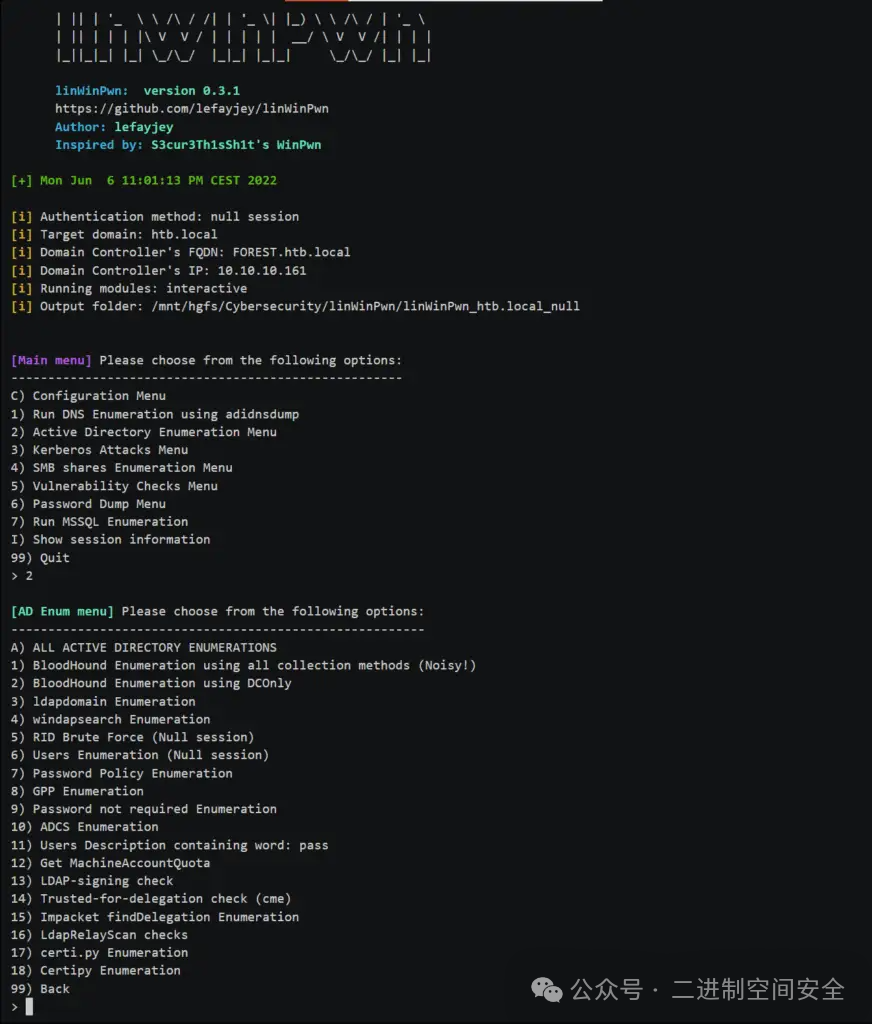
Task: Click the 'Author: lefayjey' line
Action: pyautogui.click(x=114, y=127)
